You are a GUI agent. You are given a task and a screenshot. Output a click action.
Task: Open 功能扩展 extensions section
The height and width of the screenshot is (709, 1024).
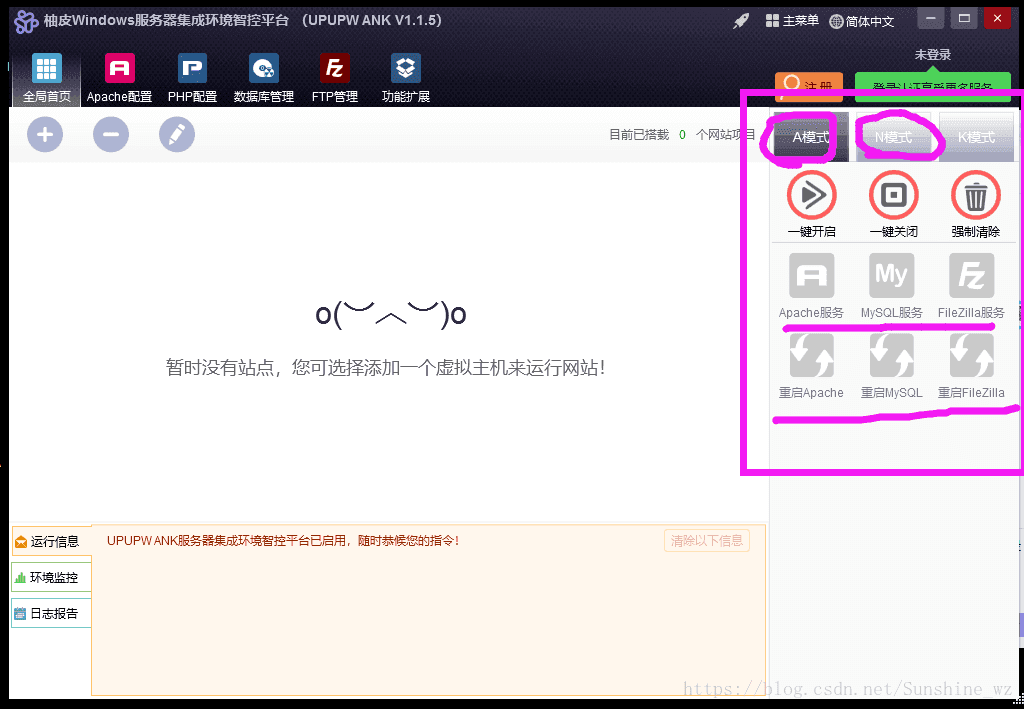[406, 78]
